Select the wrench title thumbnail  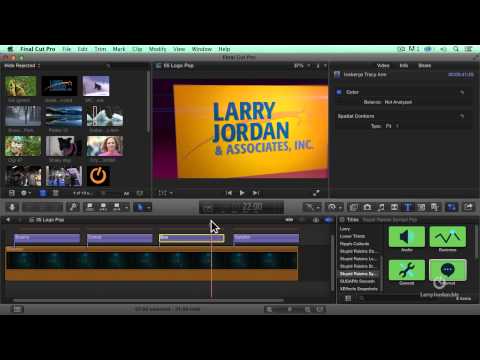point(407,270)
